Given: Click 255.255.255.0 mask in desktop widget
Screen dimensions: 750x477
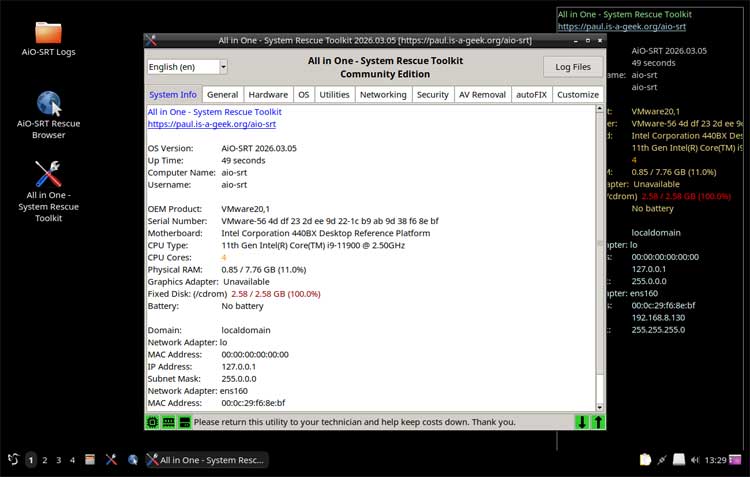Looking at the screenshot, I should (x=658, y=330).
